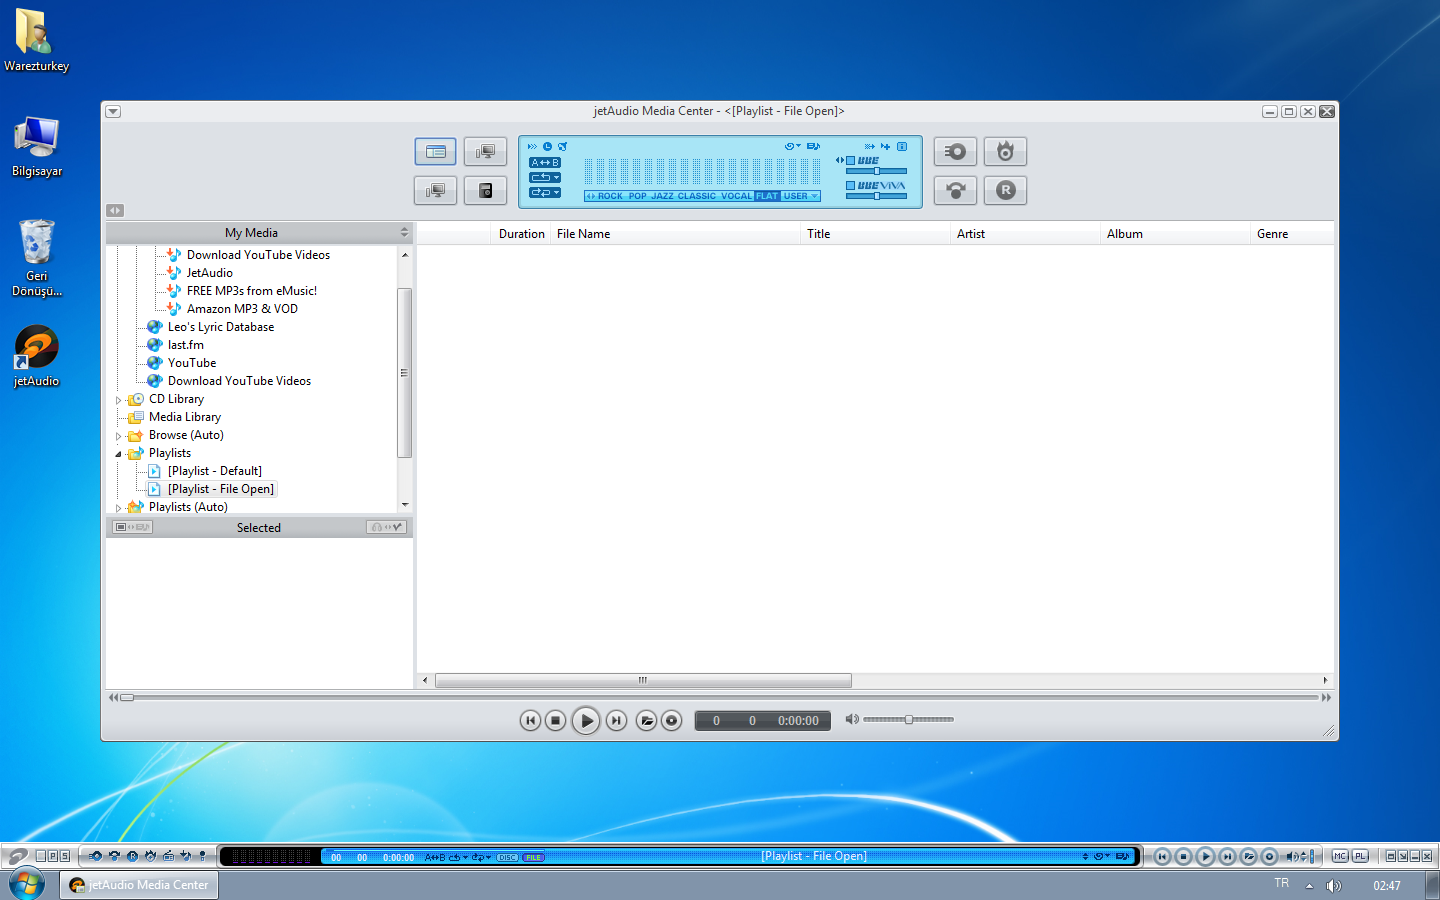Open the last.fm entry in My Media

tap(186, 345)
